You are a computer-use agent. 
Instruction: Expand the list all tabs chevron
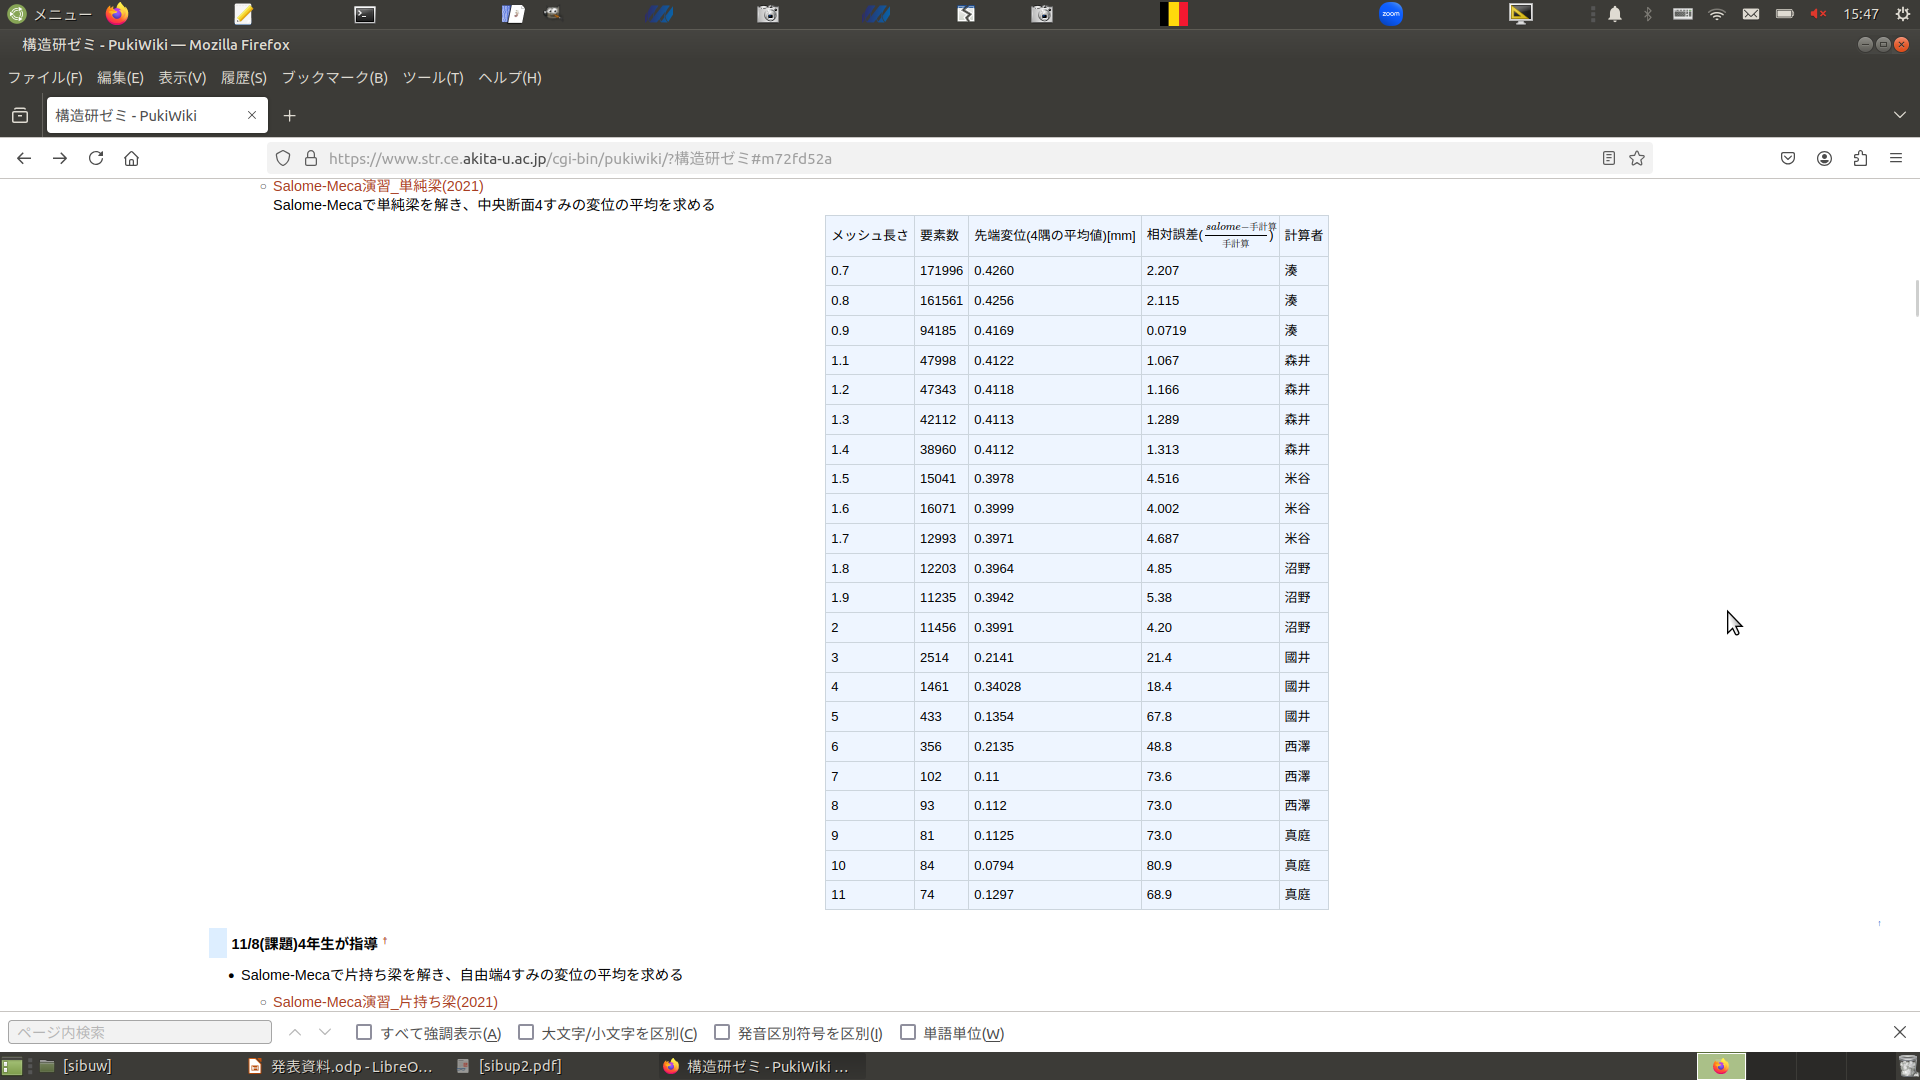(1899, 115)
